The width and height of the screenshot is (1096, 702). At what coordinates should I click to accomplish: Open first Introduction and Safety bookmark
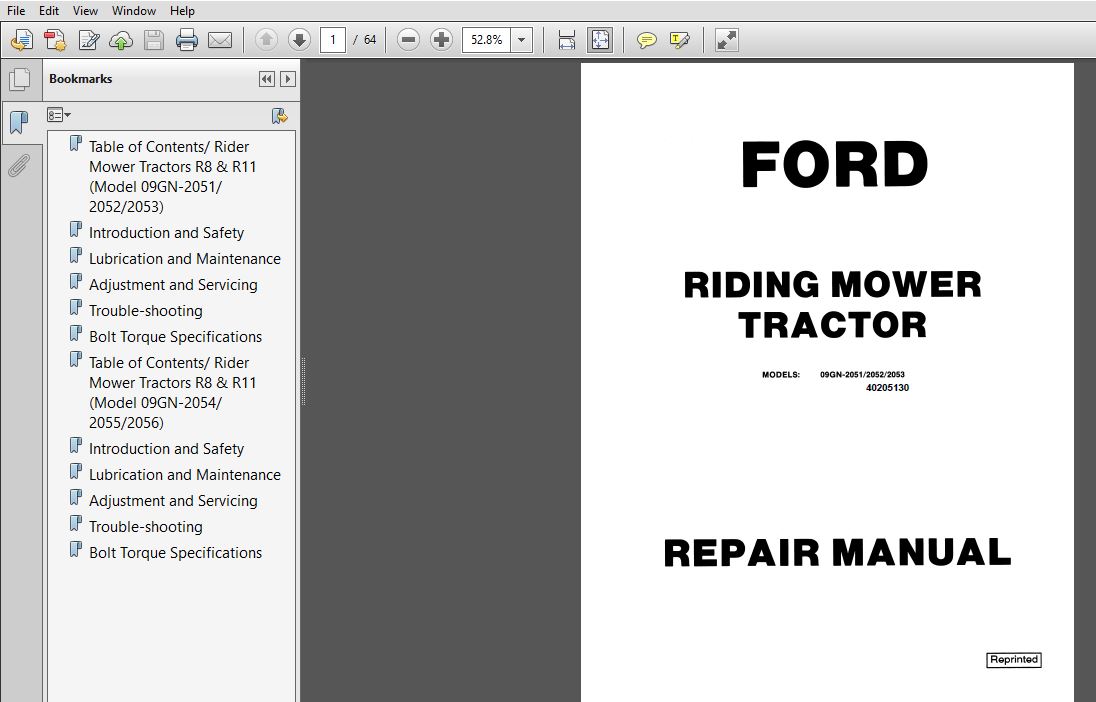pyautogui.click(x=166, y=233)
